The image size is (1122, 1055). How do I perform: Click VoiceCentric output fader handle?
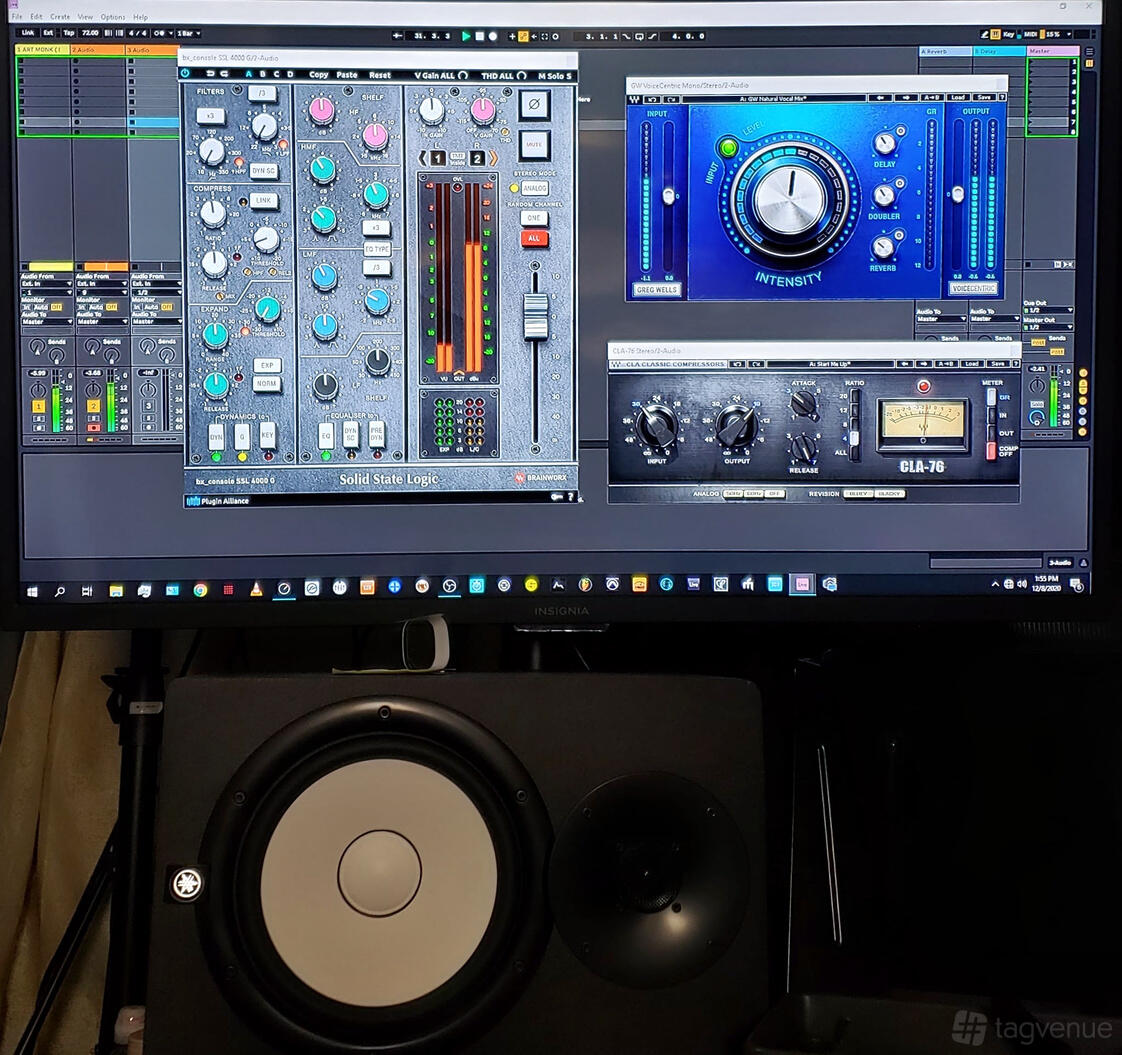(x=957, y=194)
